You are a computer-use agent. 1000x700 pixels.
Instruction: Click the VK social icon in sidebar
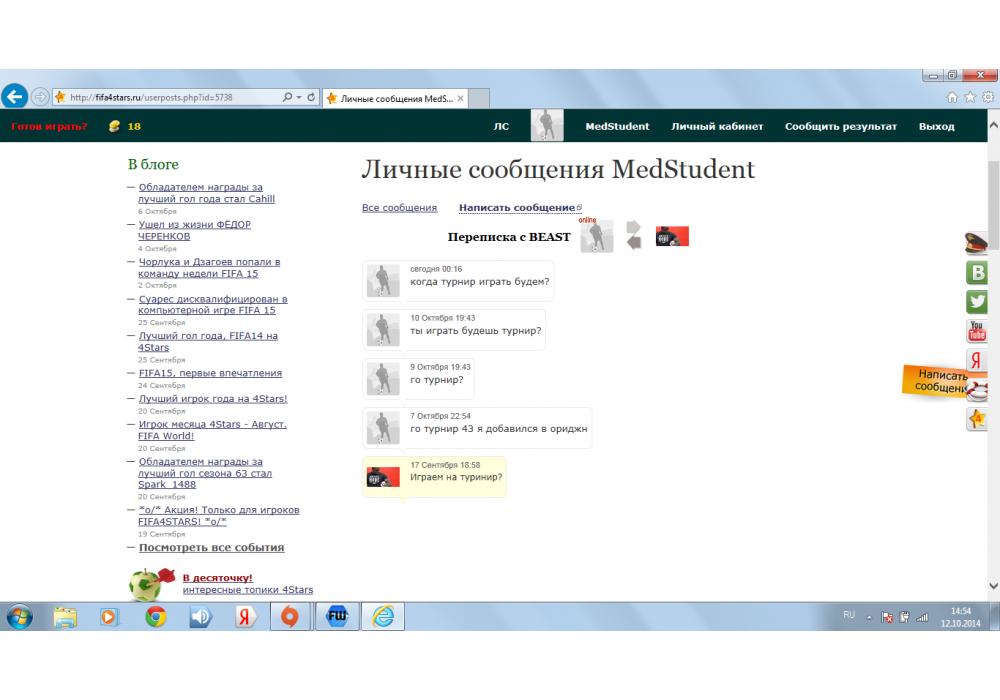coord(977,273)
